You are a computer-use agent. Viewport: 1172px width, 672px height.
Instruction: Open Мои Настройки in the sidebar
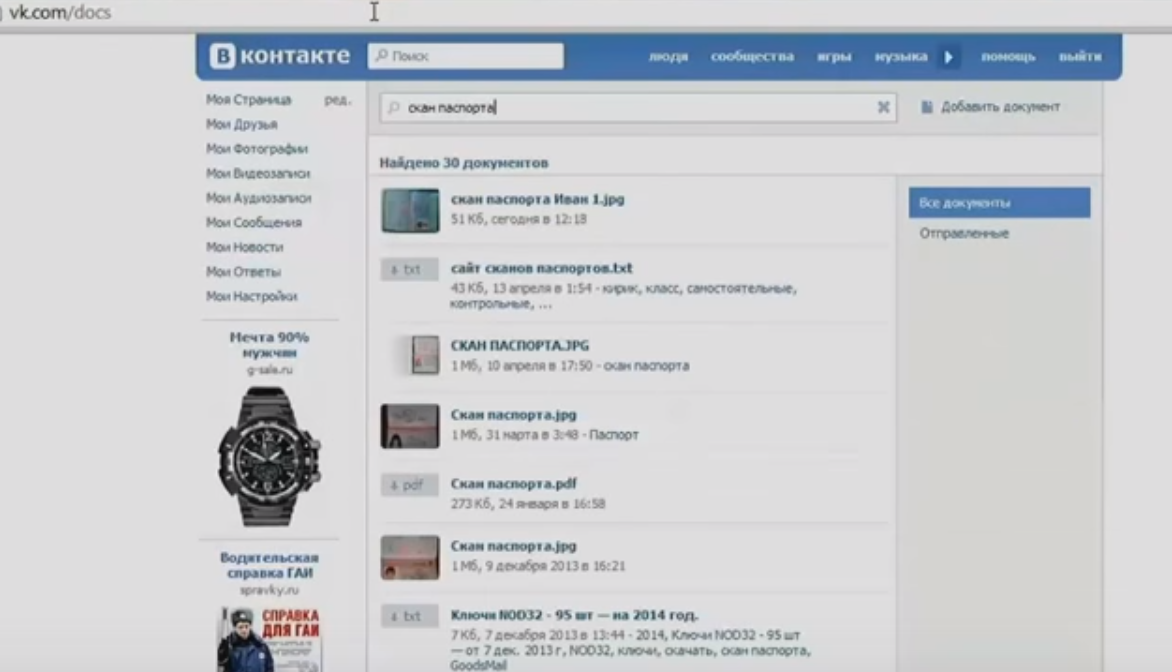coord(252,297)
